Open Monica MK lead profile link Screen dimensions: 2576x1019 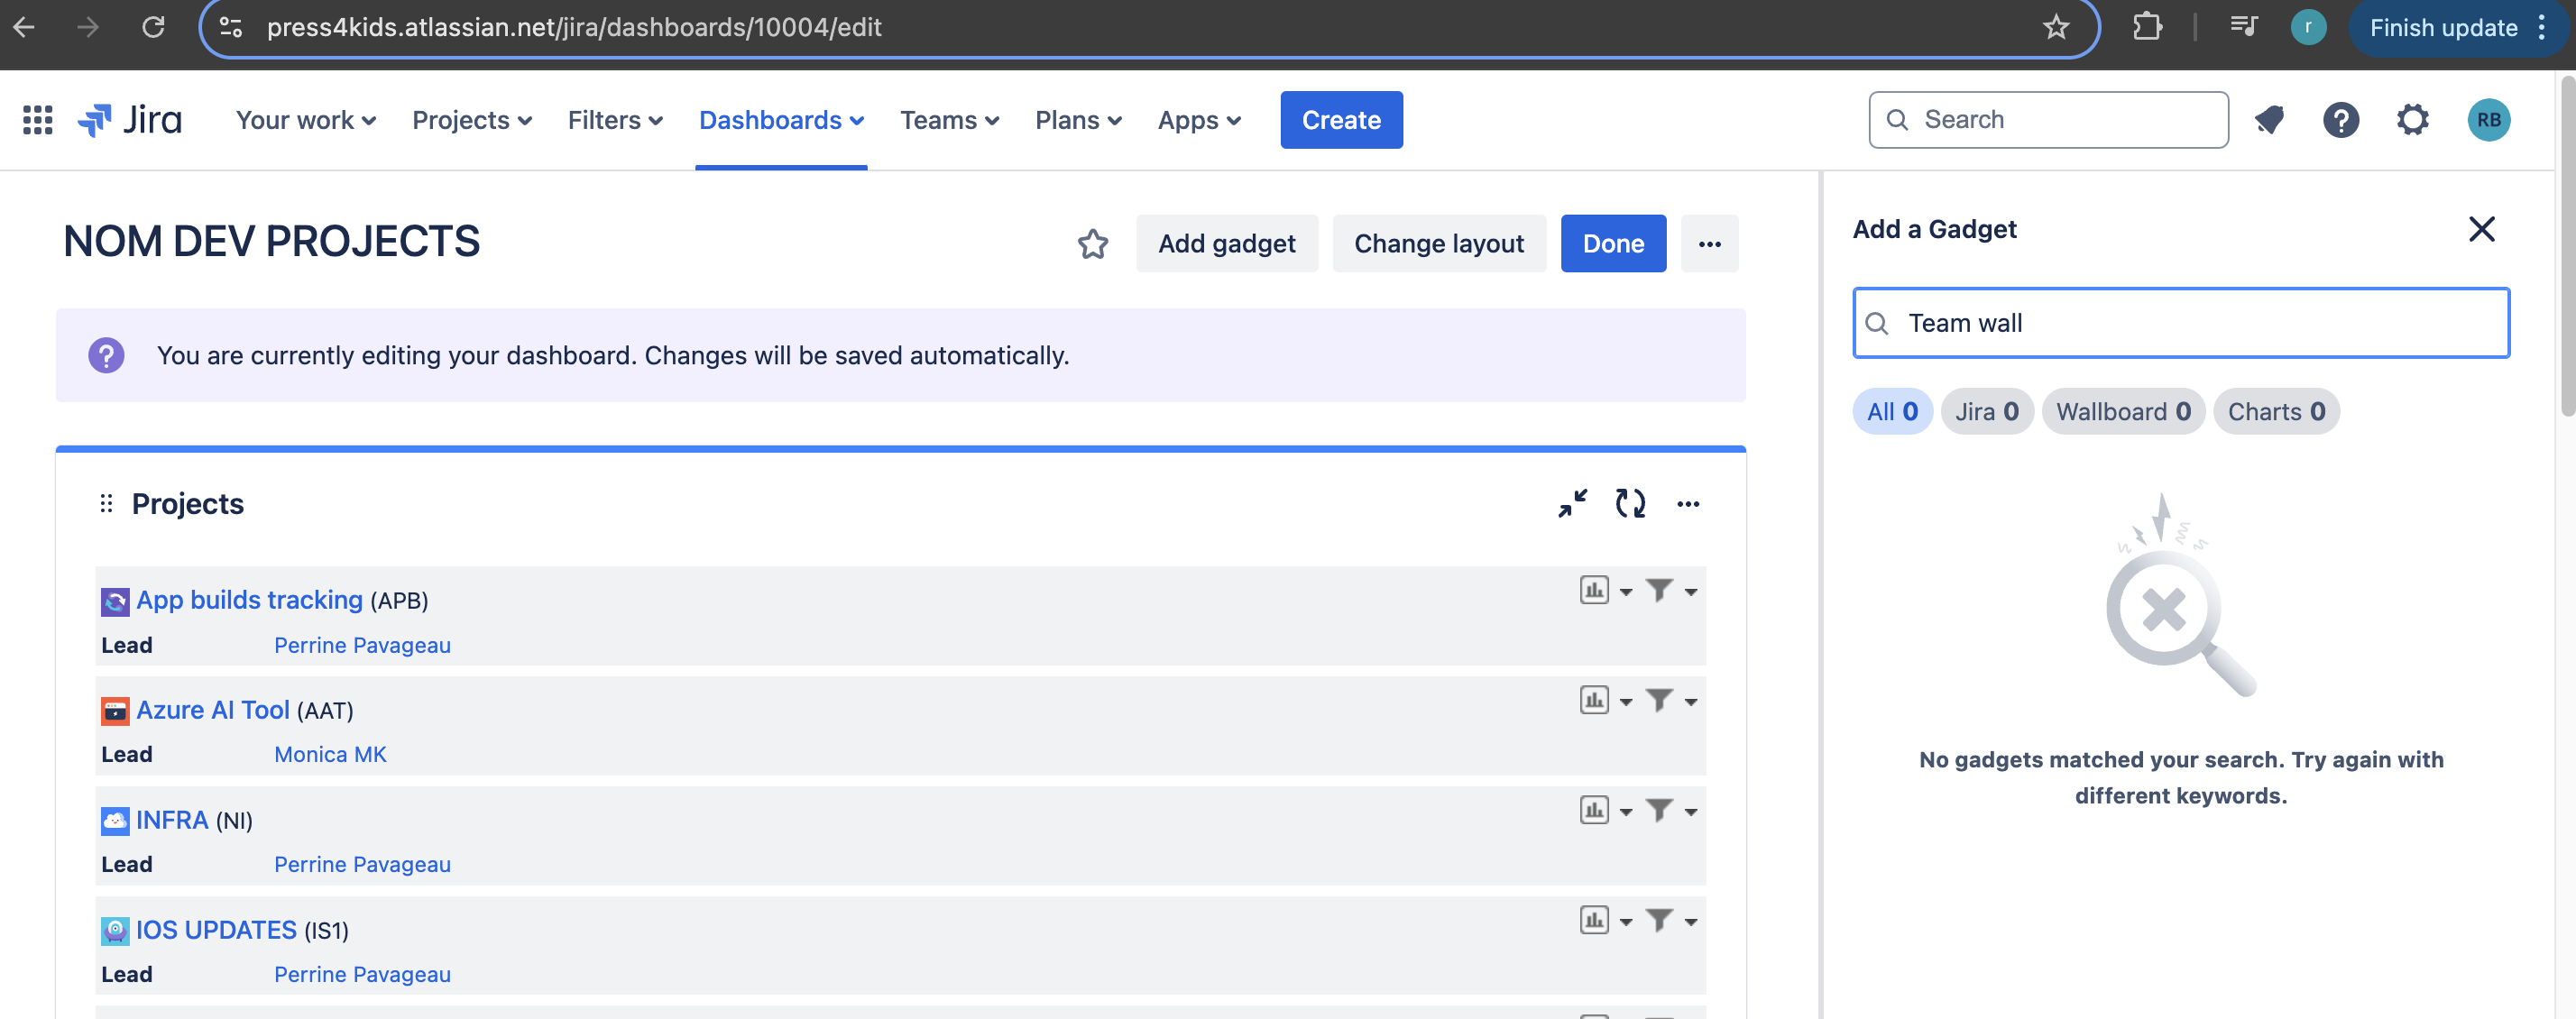(x=330, y=755)
